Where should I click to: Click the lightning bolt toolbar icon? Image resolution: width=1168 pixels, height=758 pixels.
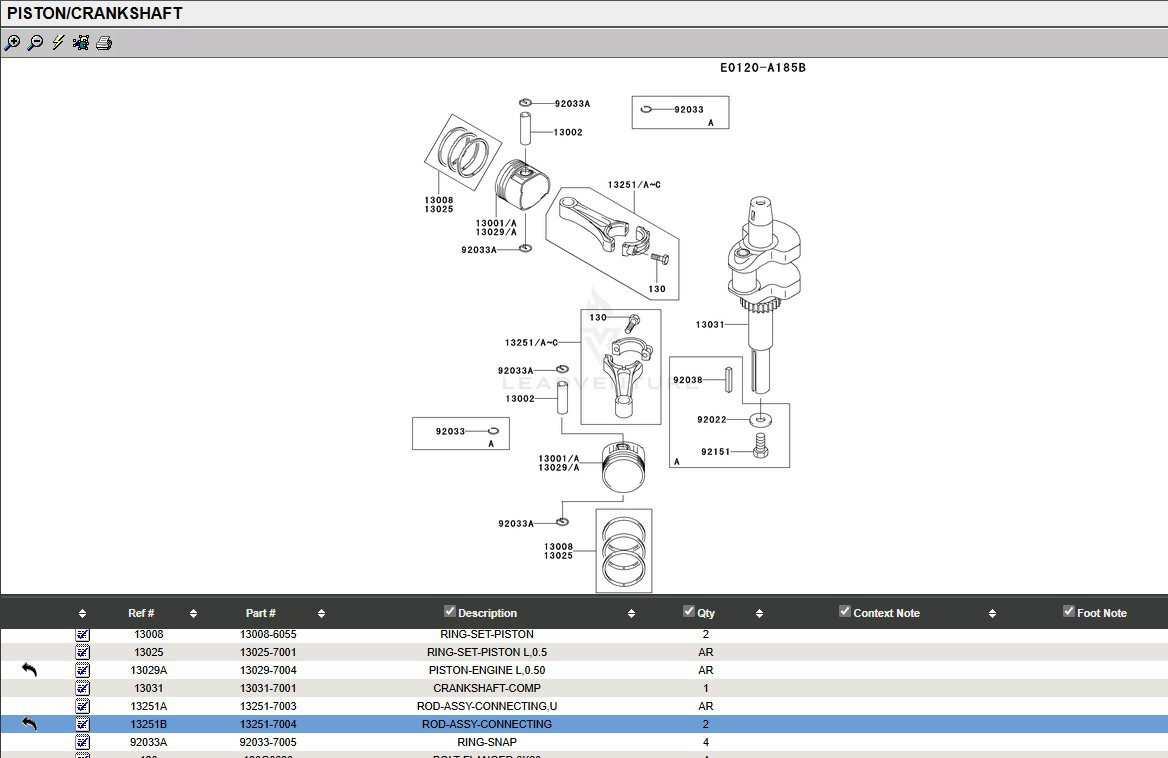(58, 43)
